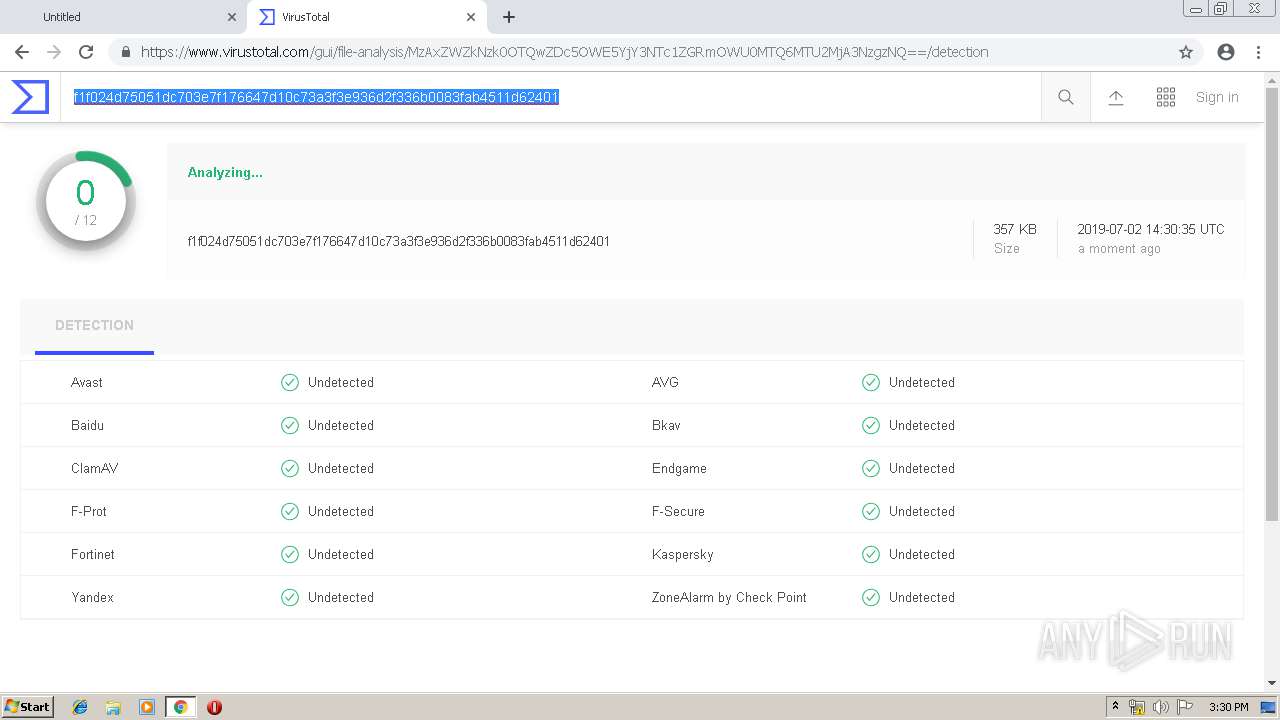Open Internet Explorer from taskbar

click(80, 707)
